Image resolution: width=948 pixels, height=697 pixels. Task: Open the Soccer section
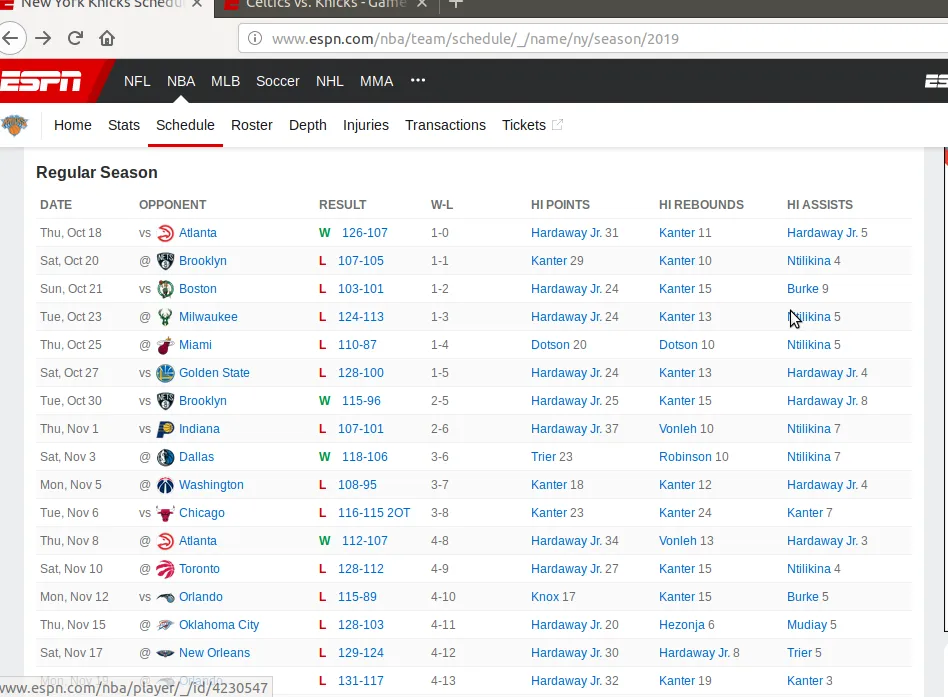coord(278,81)
